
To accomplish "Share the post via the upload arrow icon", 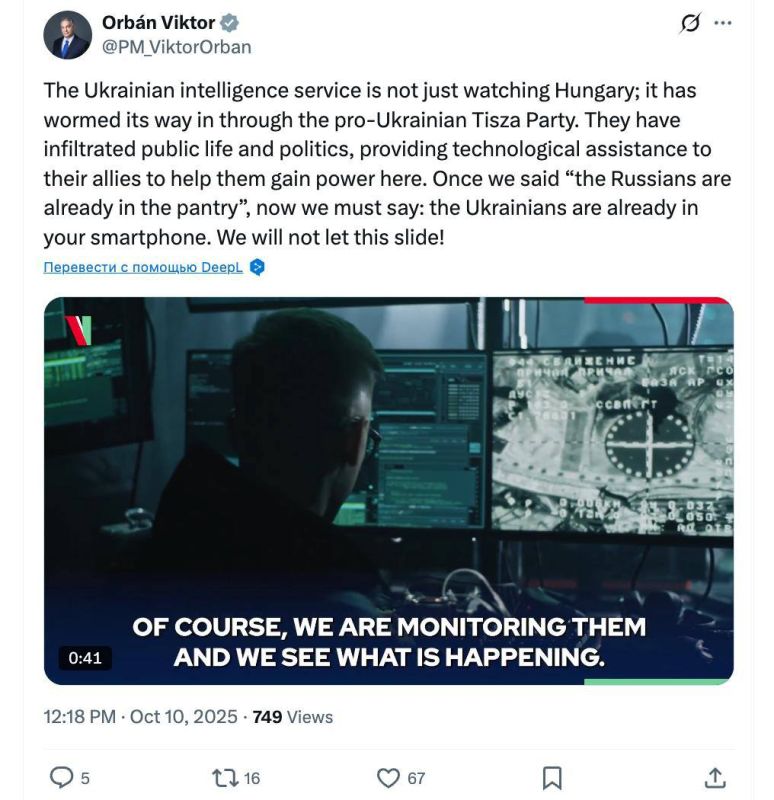I will coord(714,777).
